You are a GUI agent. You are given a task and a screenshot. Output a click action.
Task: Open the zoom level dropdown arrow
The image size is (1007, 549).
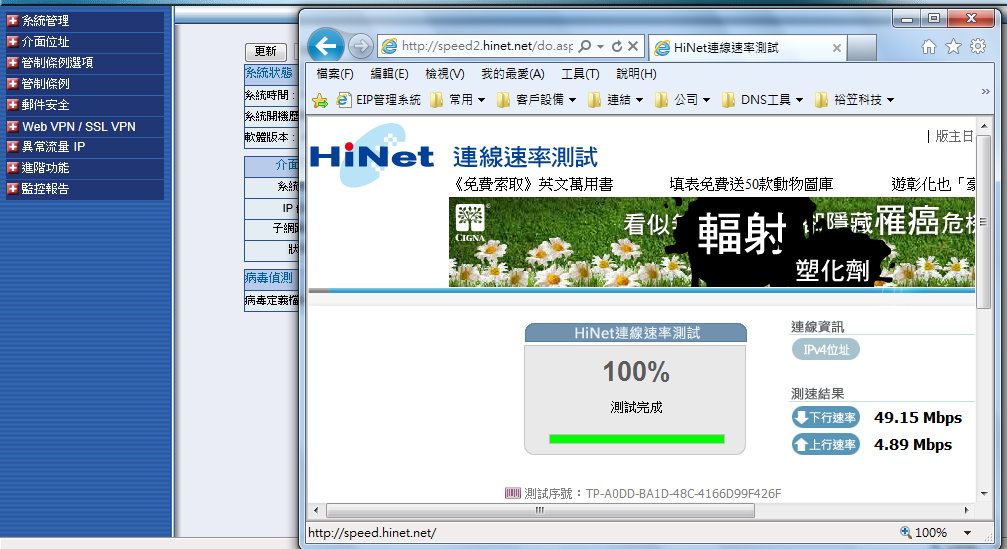967,533
